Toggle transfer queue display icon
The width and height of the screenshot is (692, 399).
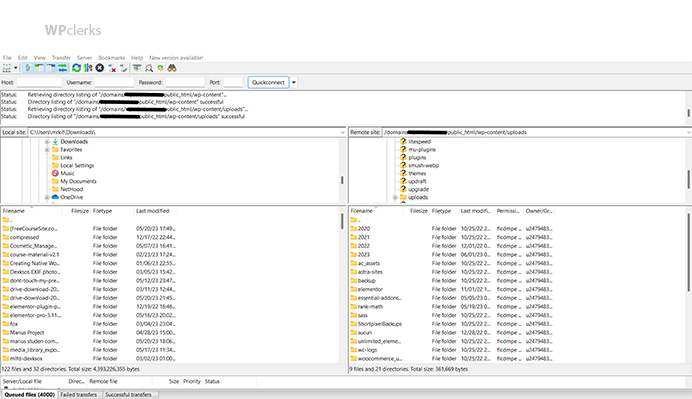pyautogui.click(x=63, y=68)
